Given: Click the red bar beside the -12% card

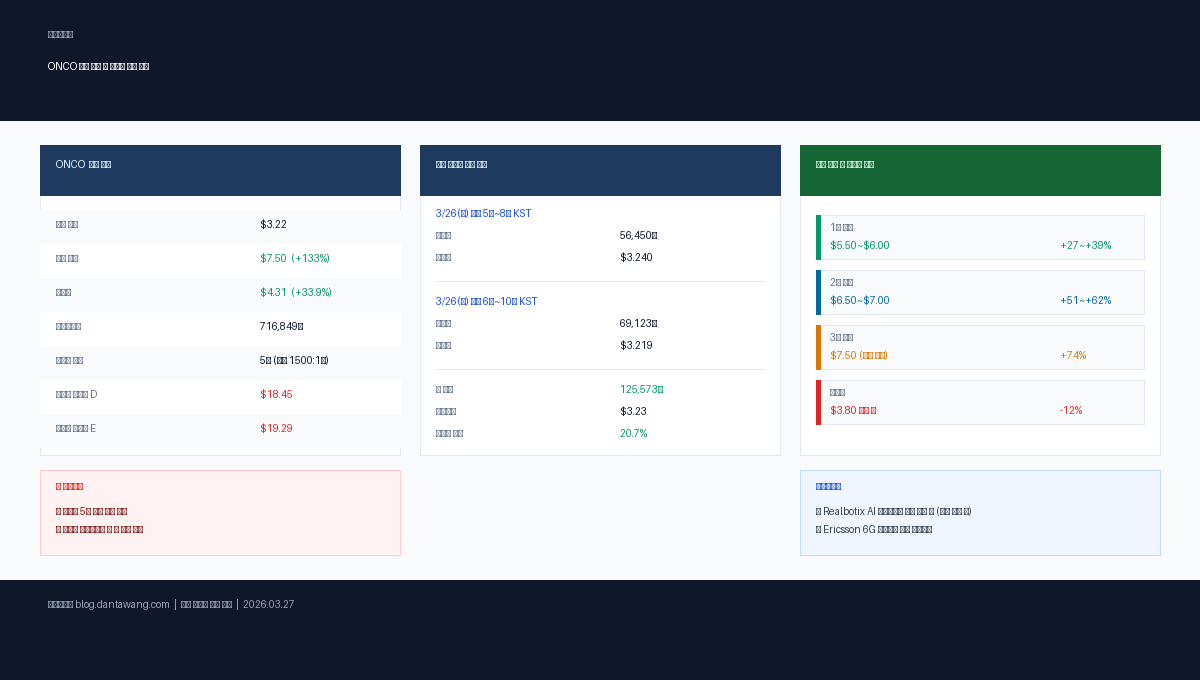Looking at the screenshot, I should tap(818, 402).
